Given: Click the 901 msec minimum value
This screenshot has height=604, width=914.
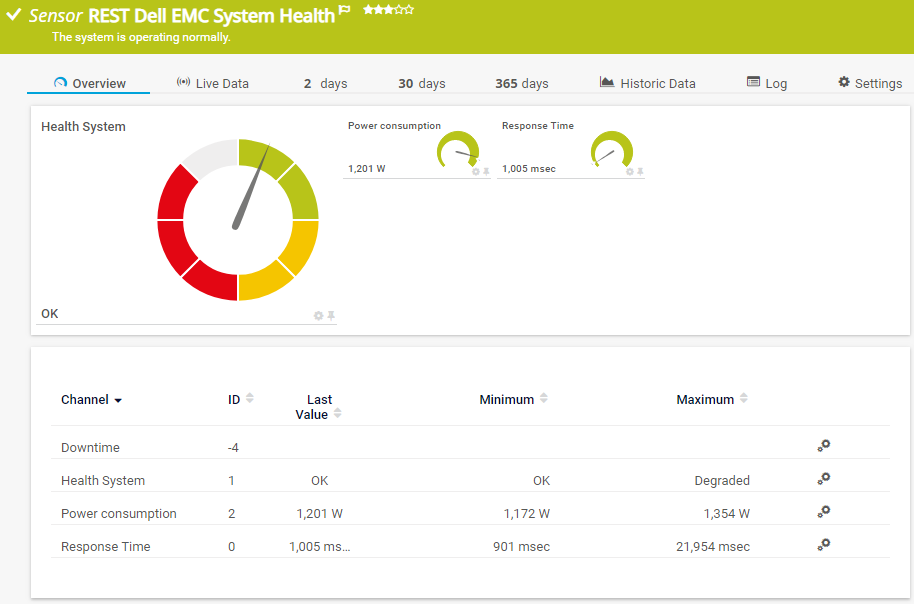Looking at the screenshot, I should 521,546.
